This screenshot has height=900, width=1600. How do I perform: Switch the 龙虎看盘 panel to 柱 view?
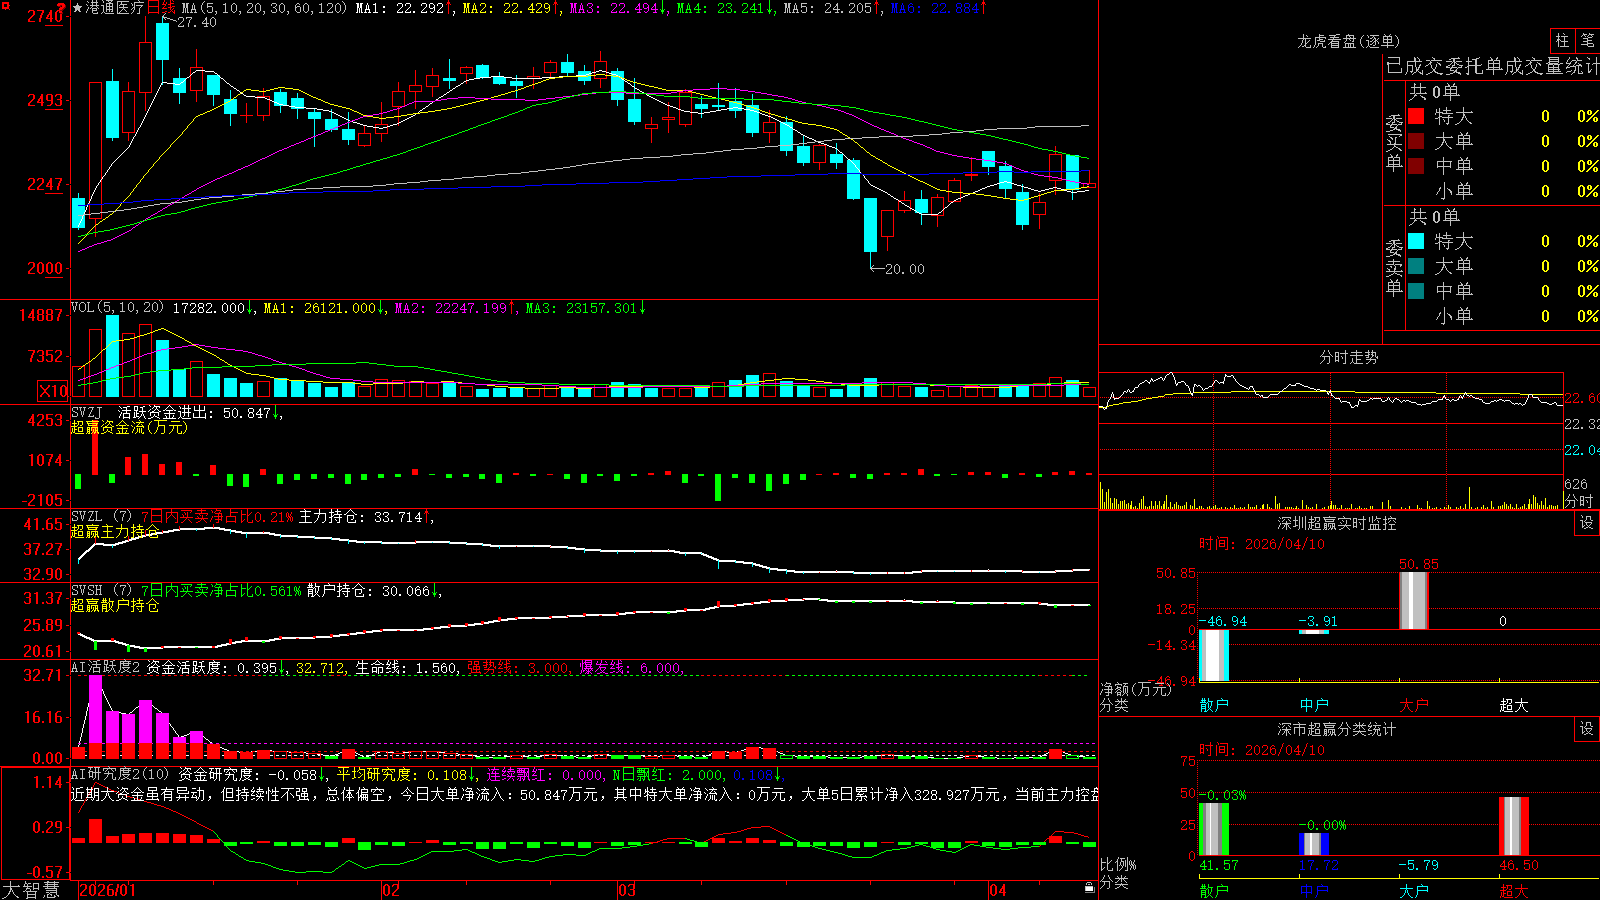[x=1561, y=40]
